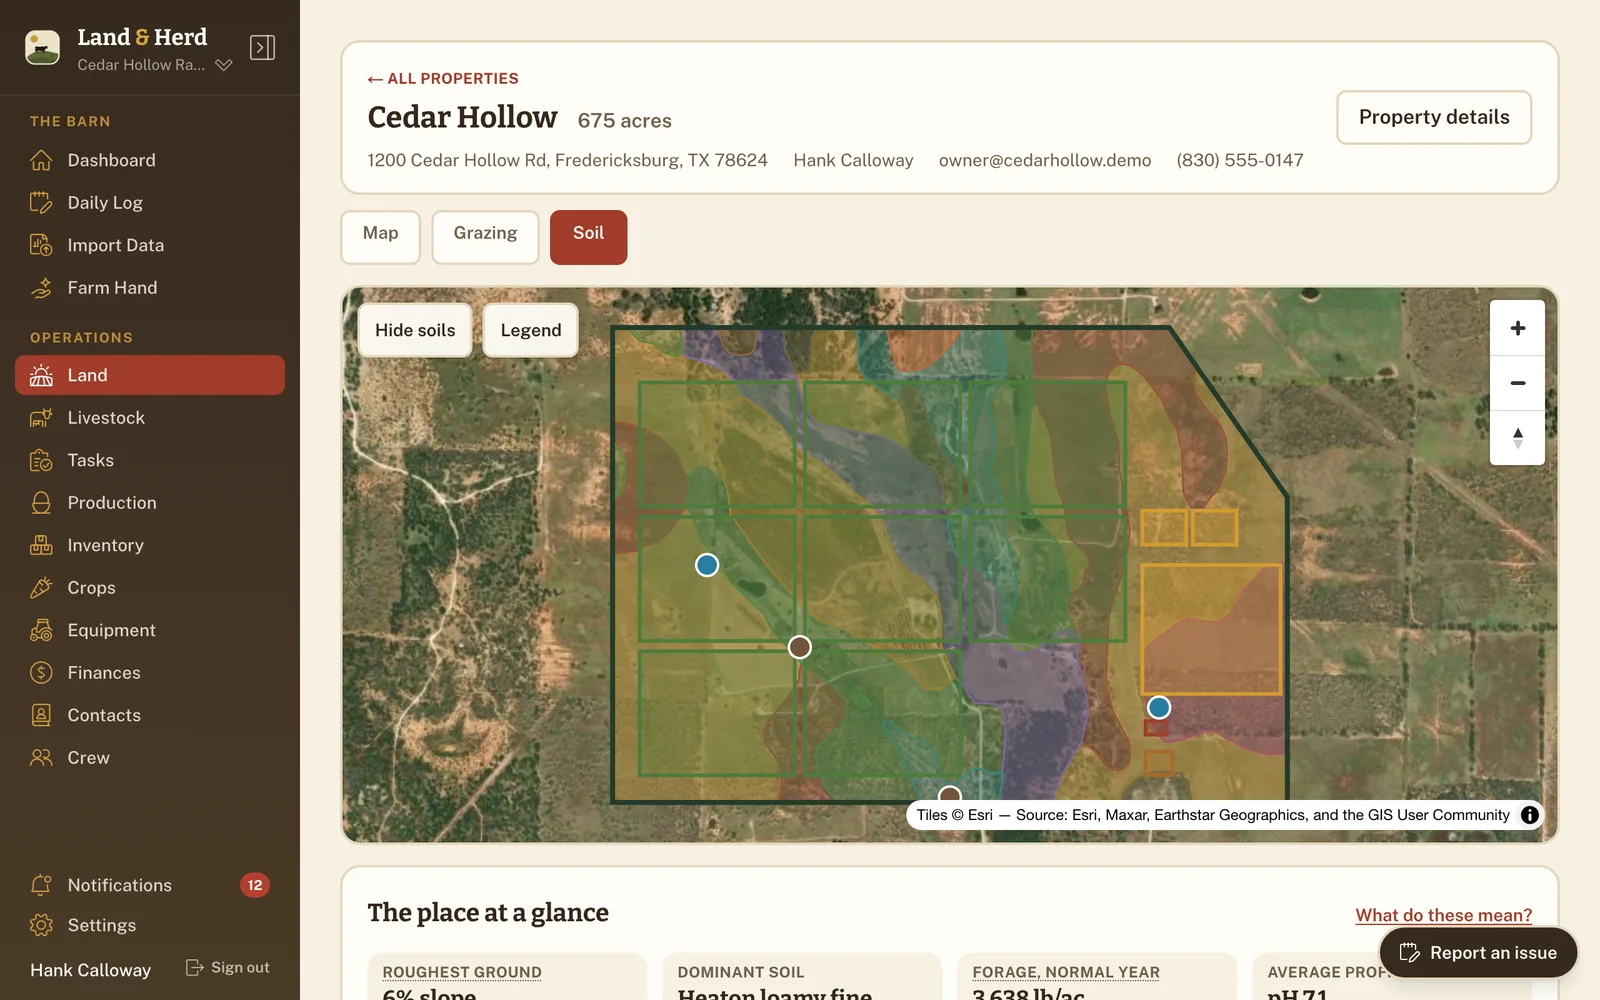Open the ranch switcher chevron
The image size is (1600, 1000).
[x=224, y=65]
